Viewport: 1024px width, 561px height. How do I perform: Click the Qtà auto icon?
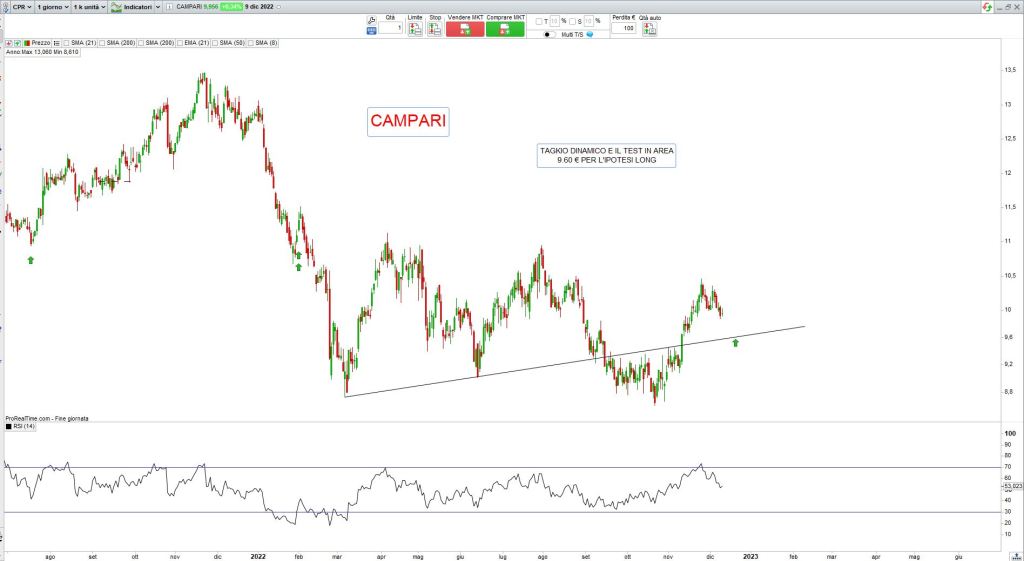pos(650,29)
